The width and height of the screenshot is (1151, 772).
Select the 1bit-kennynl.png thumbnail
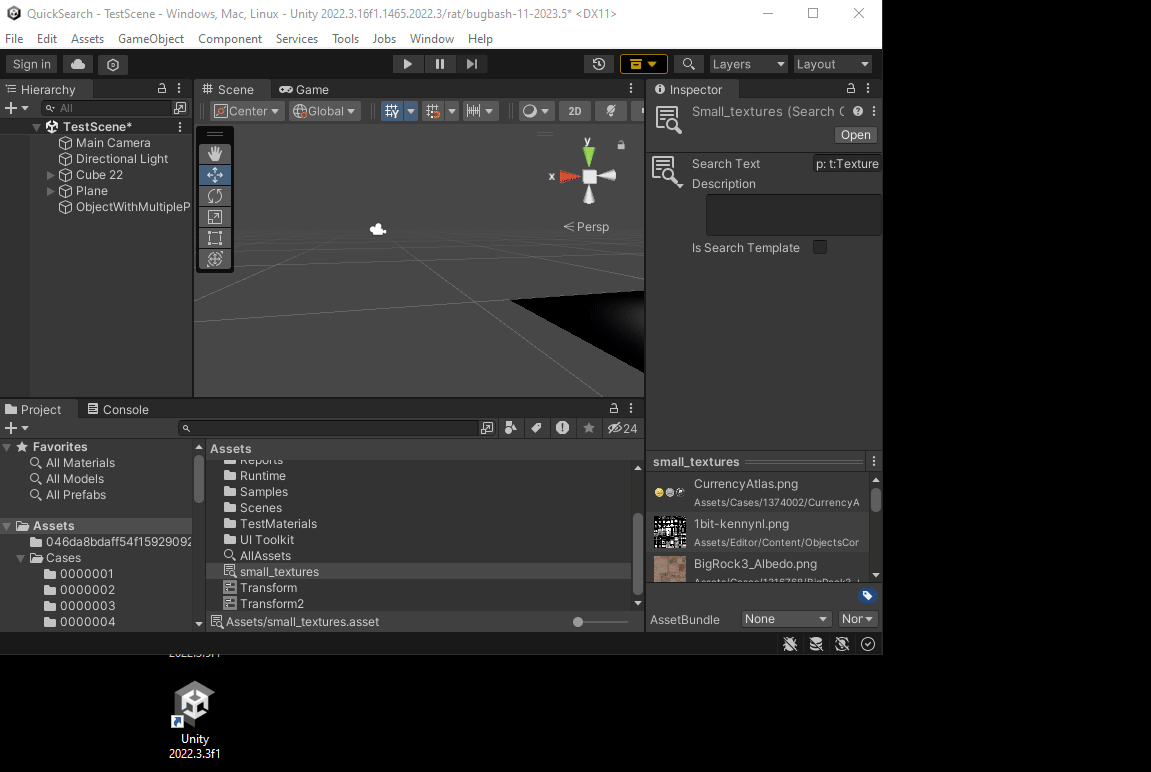[x=670, y=532]
